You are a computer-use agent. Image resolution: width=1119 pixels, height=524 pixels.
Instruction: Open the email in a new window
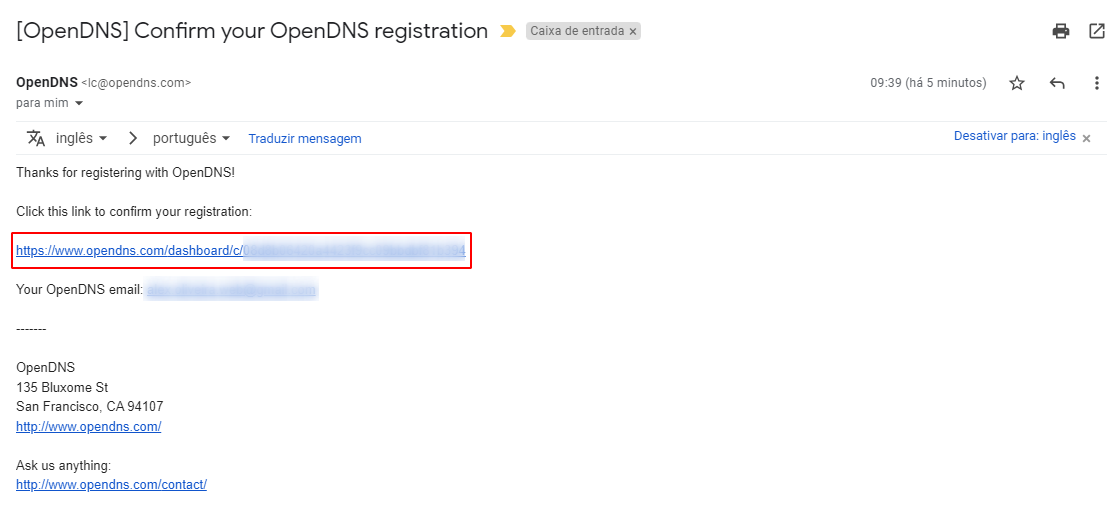click(x=1097, y=31)
